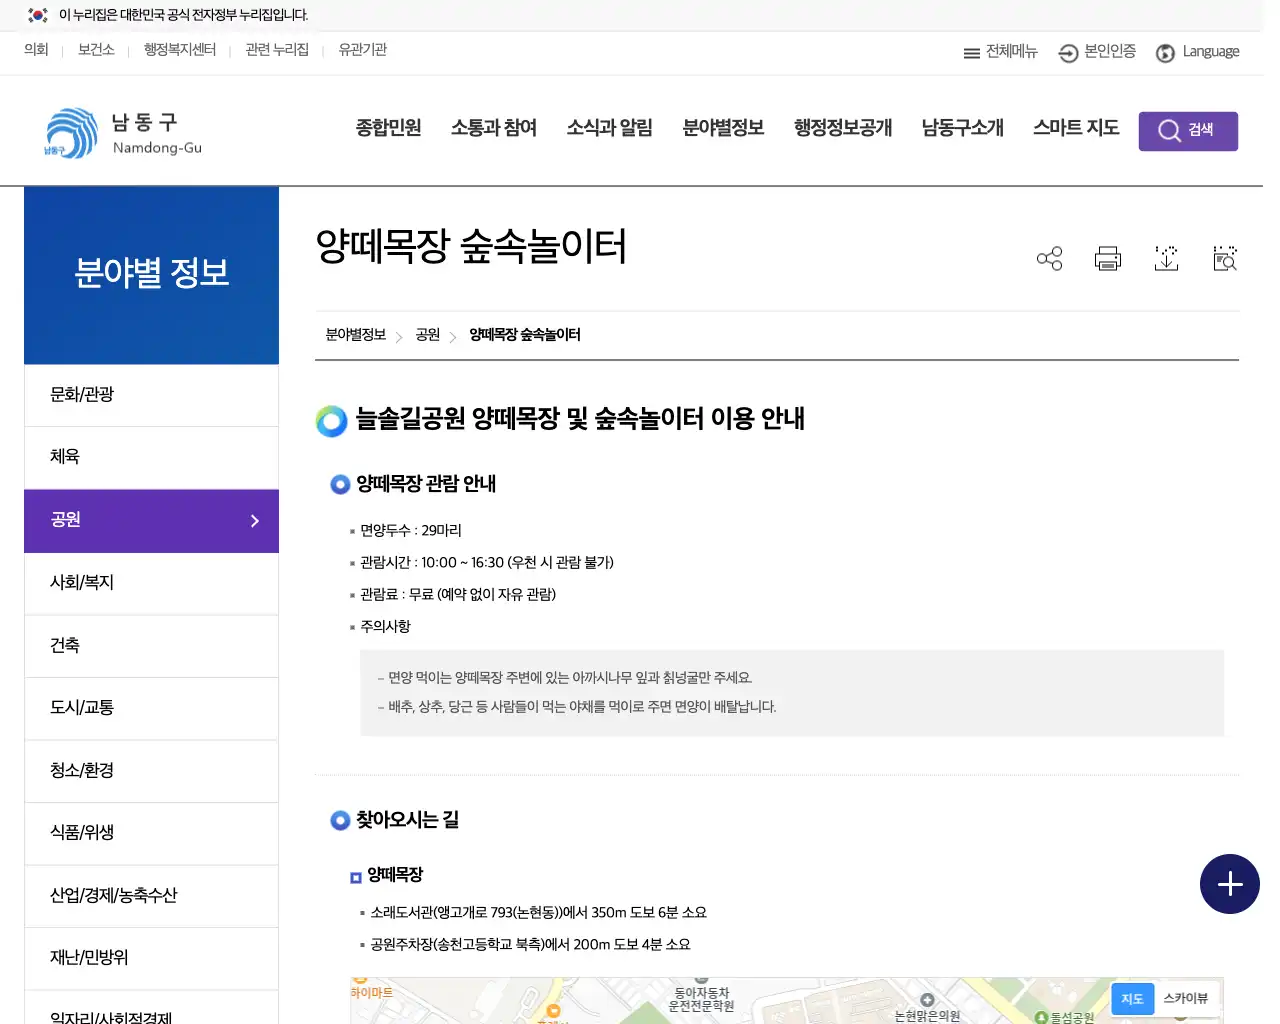Screen dimensions: 1280x1024
Task: Open the 전체메뉴 hamburger menu
Action: click(1000, 53)
